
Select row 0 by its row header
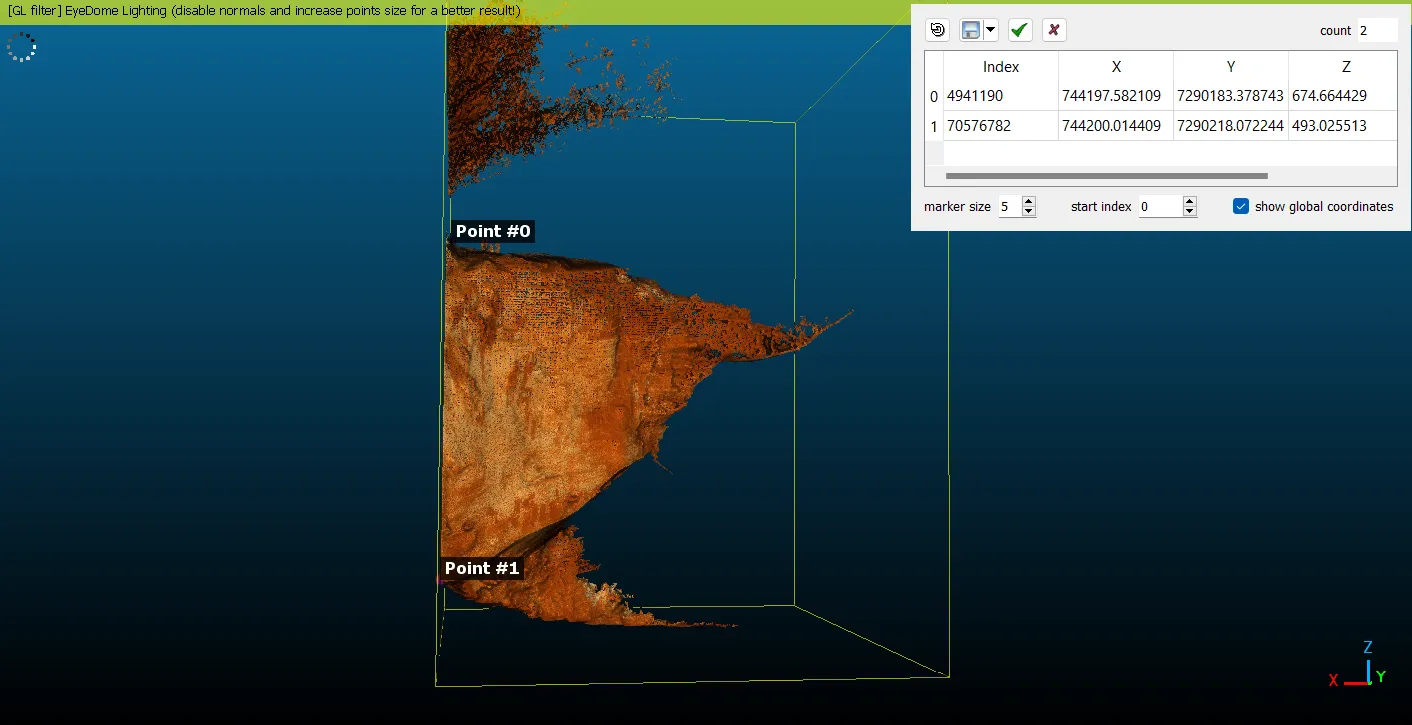tap(934, 97)
